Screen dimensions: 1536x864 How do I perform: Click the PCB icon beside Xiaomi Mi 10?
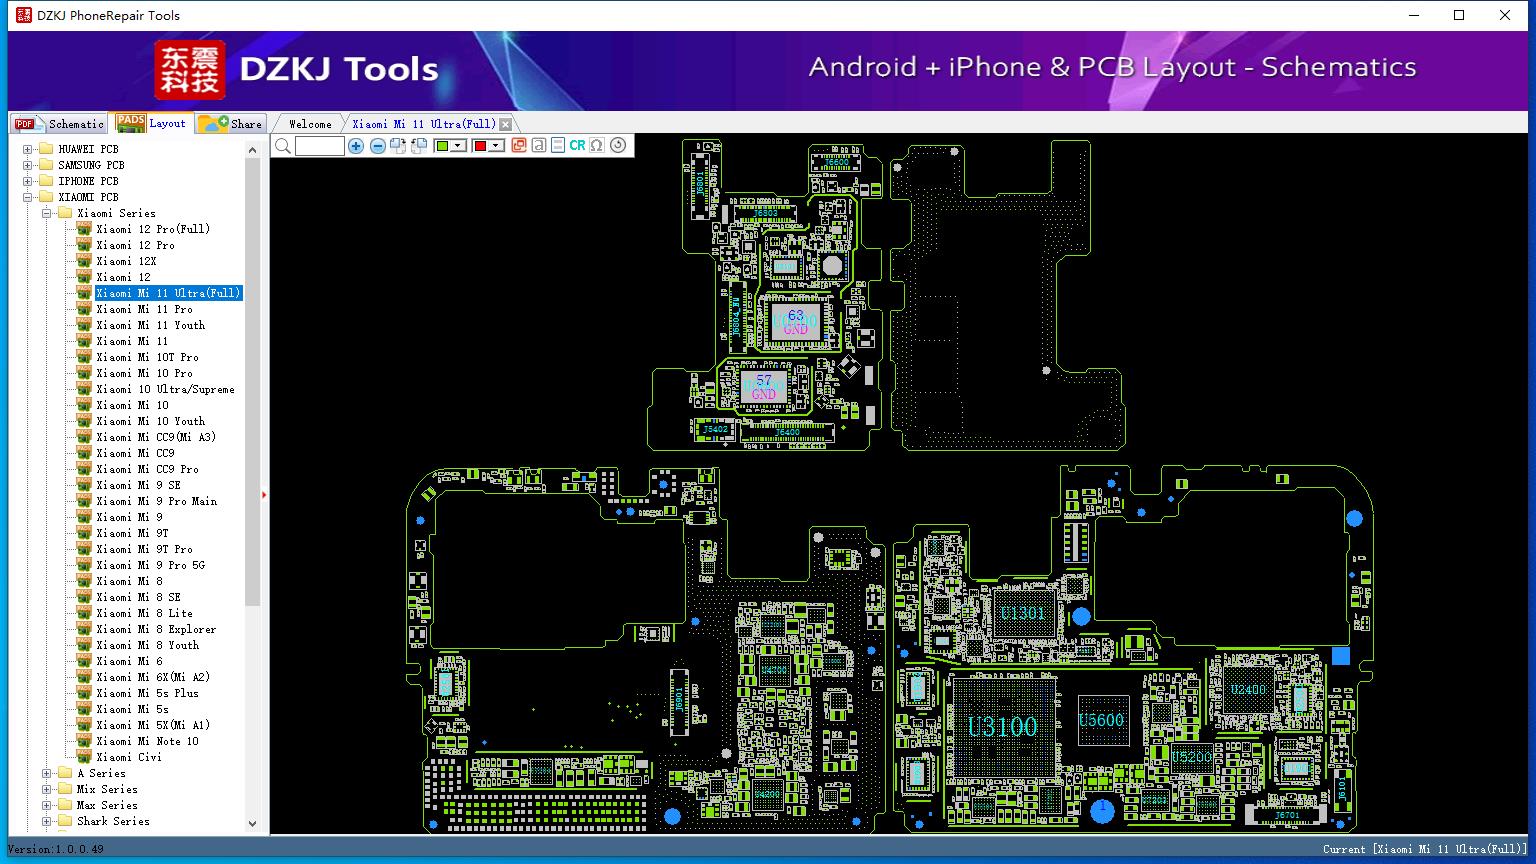click(x=85, y=405)
